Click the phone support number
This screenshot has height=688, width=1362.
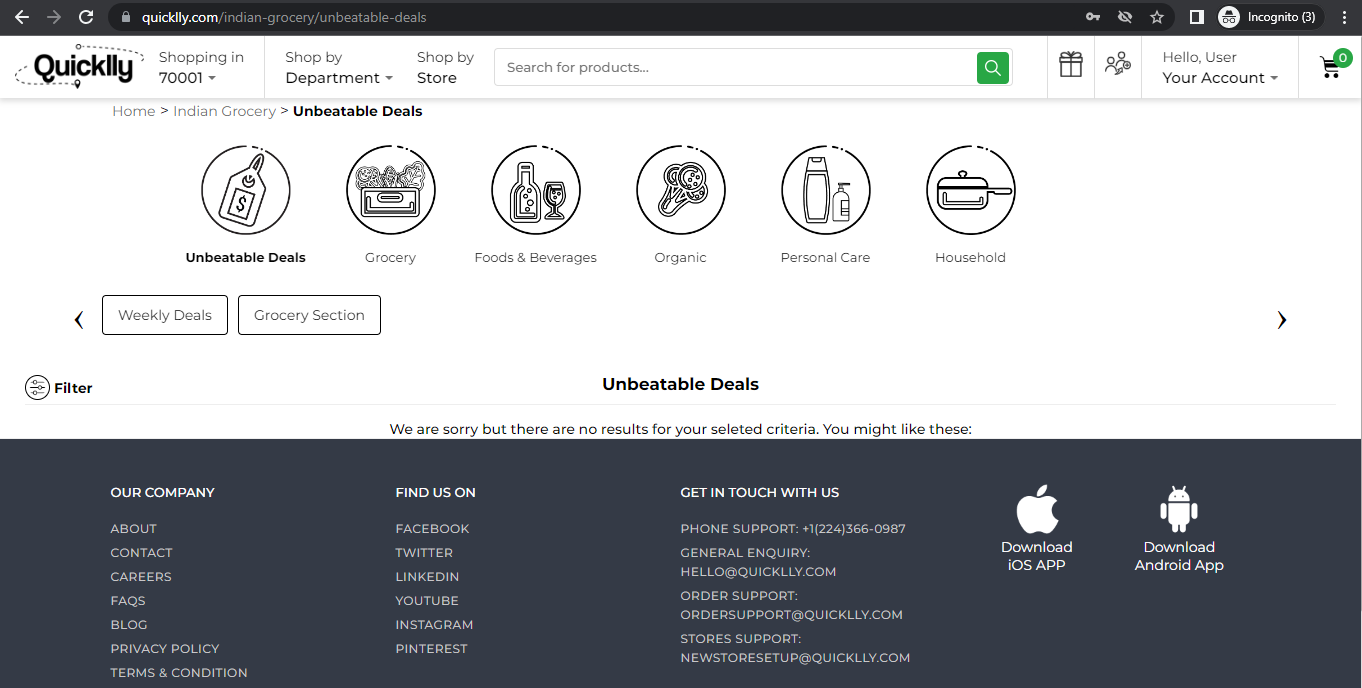click(854, 529)
